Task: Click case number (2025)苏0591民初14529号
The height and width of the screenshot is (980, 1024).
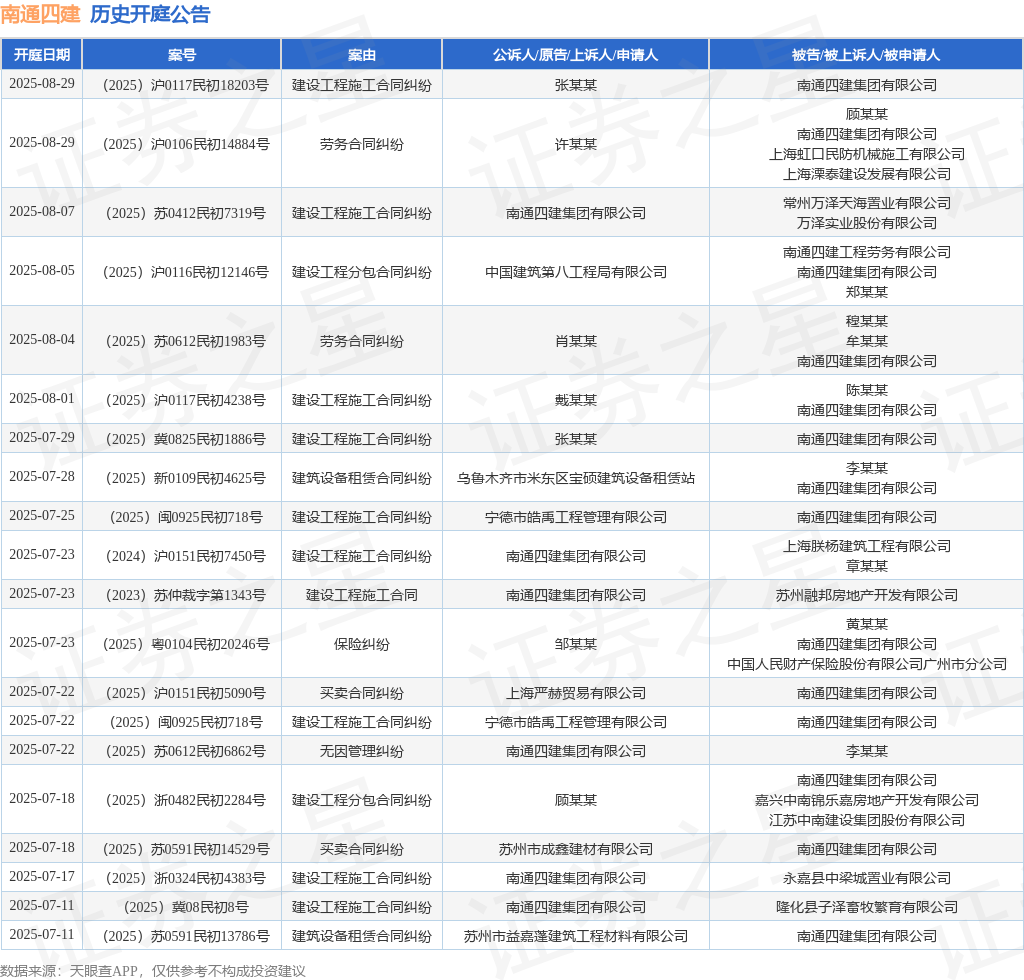Action: point(185,849)
